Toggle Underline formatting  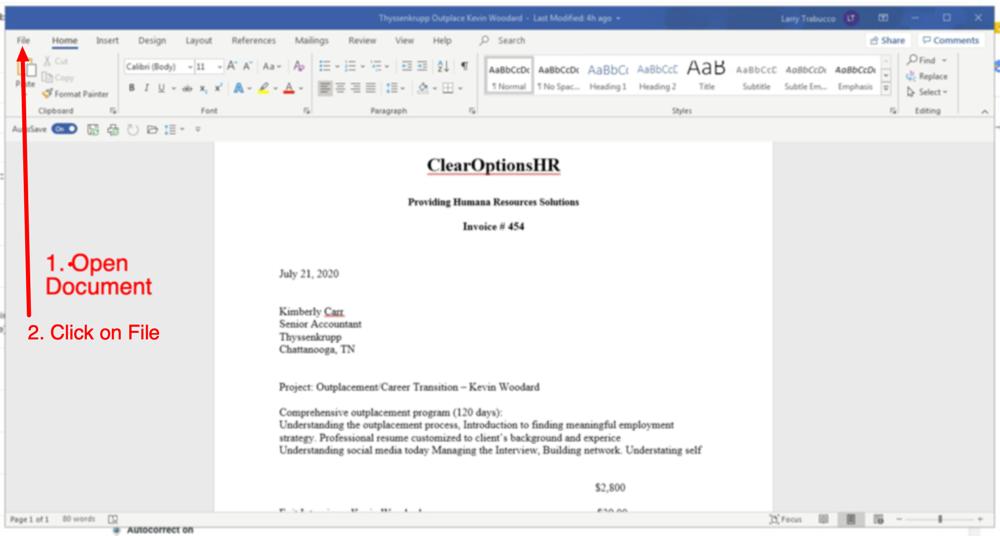(x=161, y=88)
